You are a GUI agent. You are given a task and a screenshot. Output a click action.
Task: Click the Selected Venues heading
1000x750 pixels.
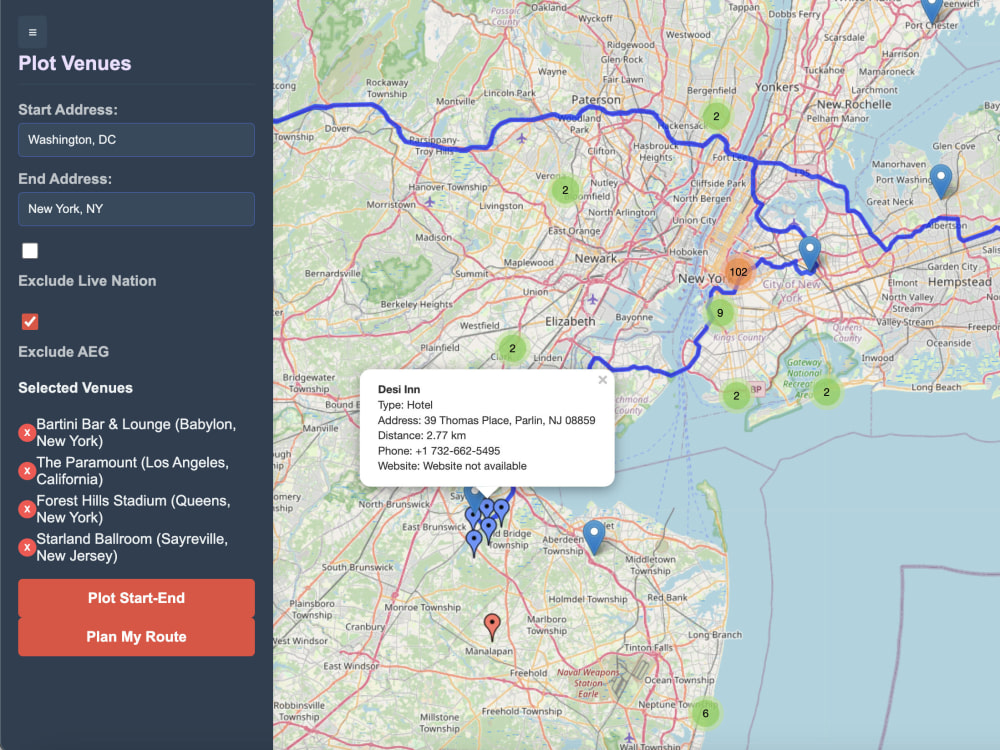(75, 388)
